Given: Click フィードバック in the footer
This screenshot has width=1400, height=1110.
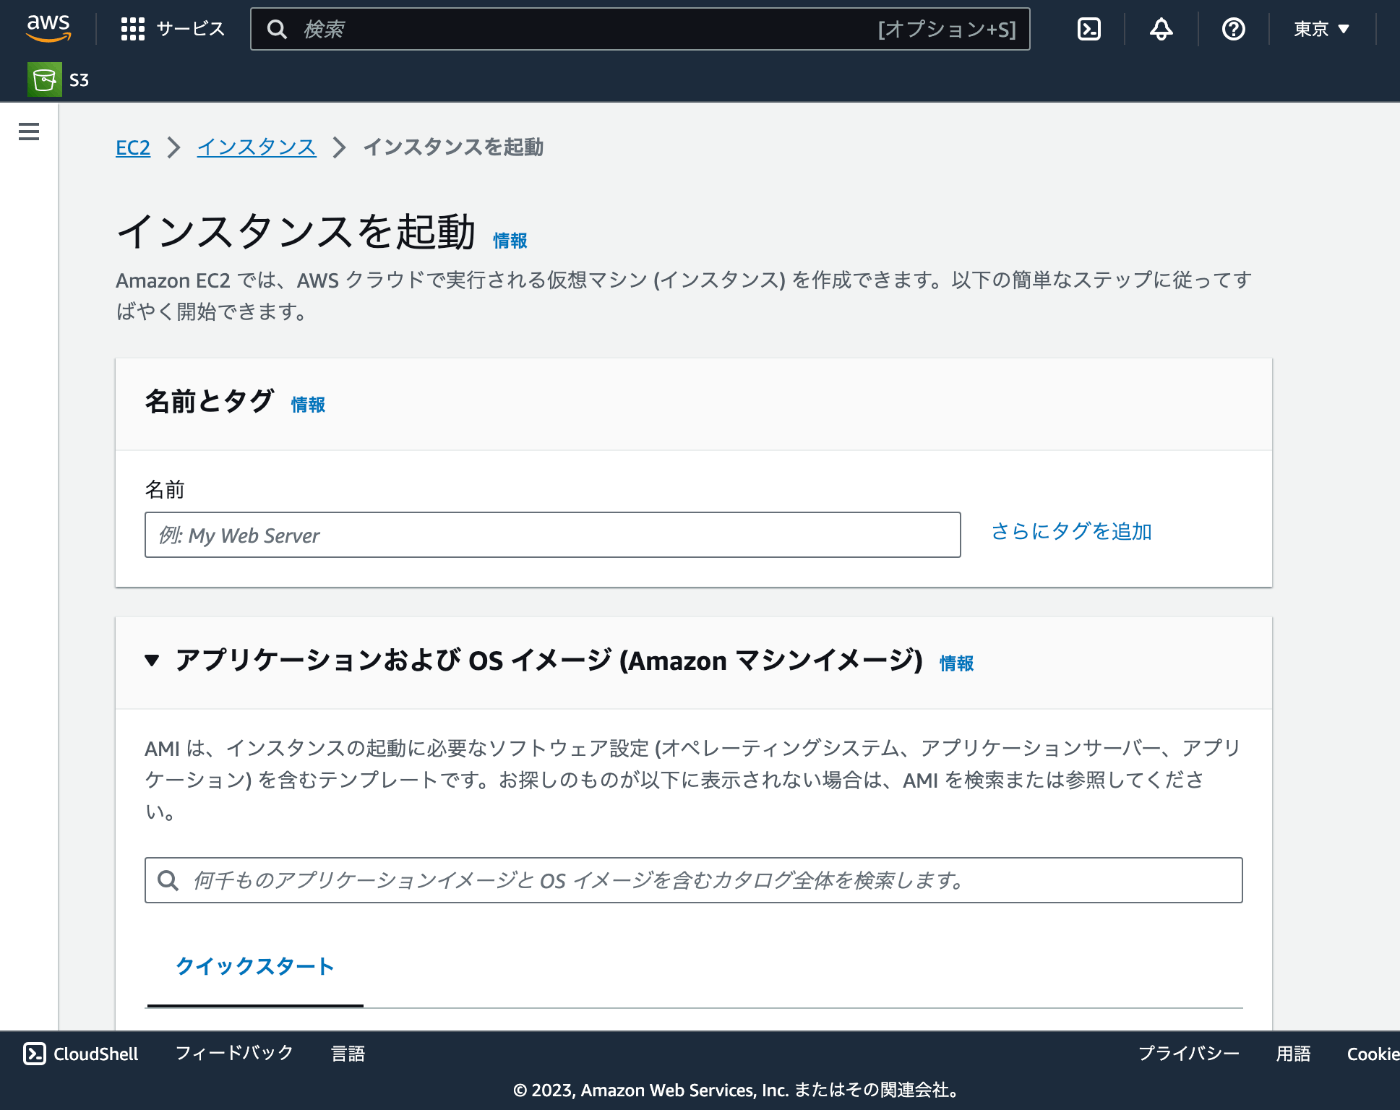Looking at the screenshot, I should pos(234,1053).
